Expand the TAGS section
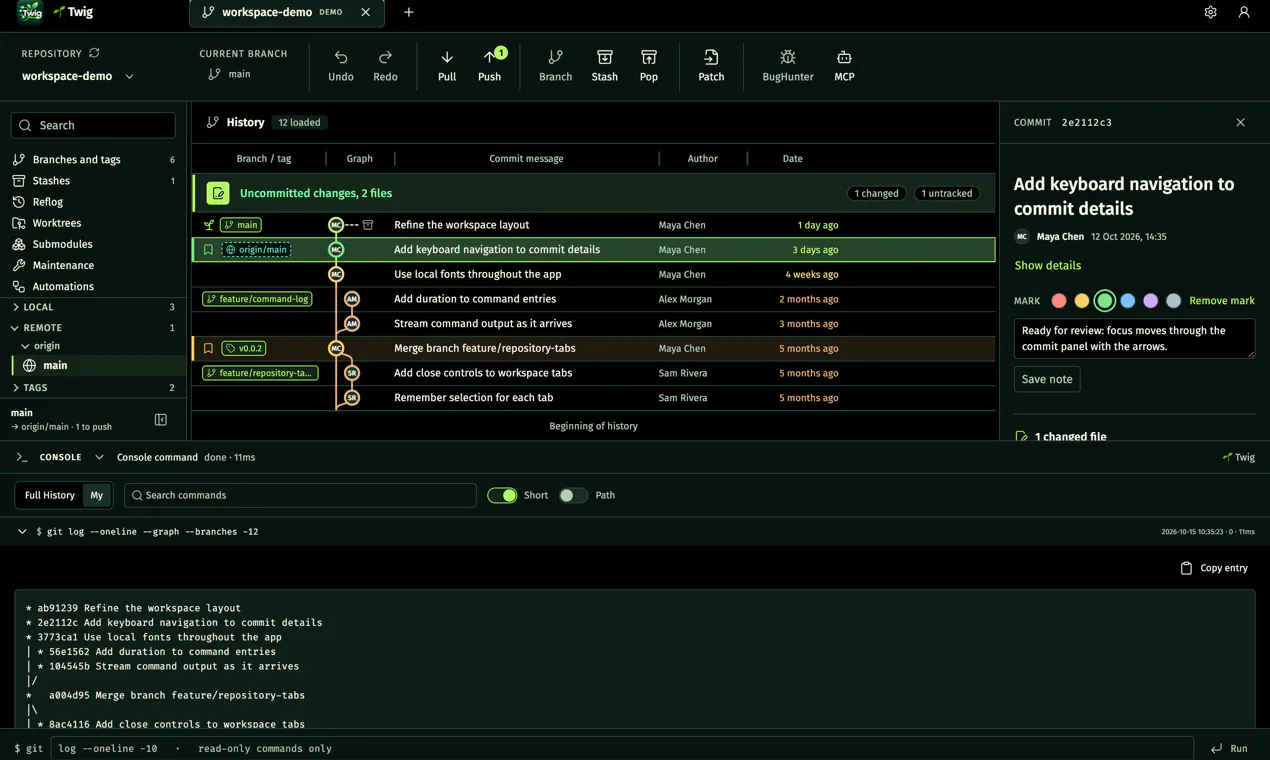The width and height of the screenshot is (1270, 760). pyautogui.click(x=93, y=387)
